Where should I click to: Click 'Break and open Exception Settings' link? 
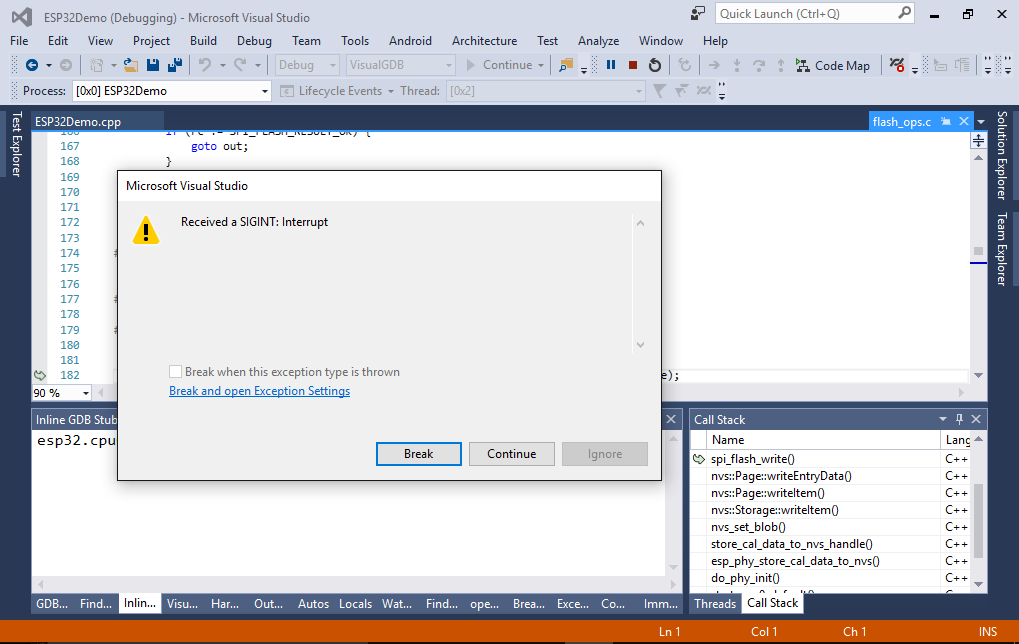tap(259, 391)
